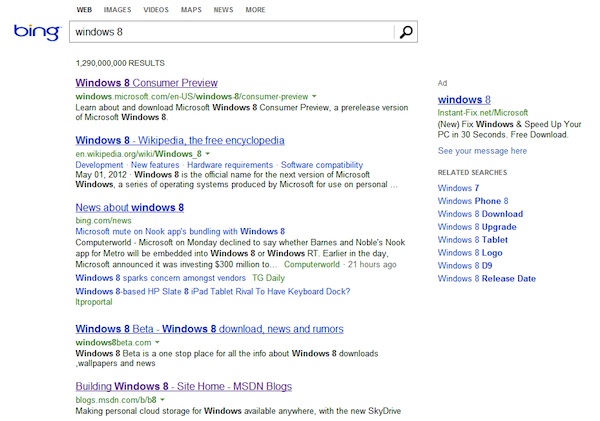The height and width of the screenshot is (421, 600).
Task: Click the TG Daily source label
Action: click(268, 278)
